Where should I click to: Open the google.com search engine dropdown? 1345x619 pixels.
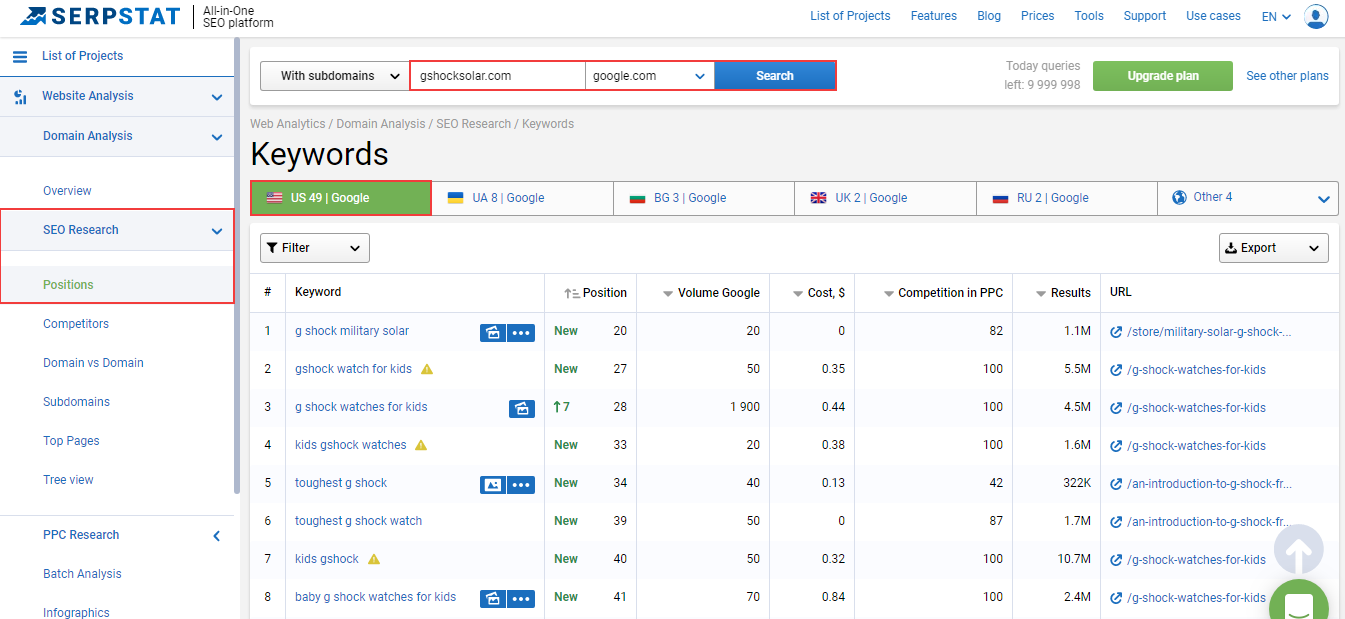point(650,76)
